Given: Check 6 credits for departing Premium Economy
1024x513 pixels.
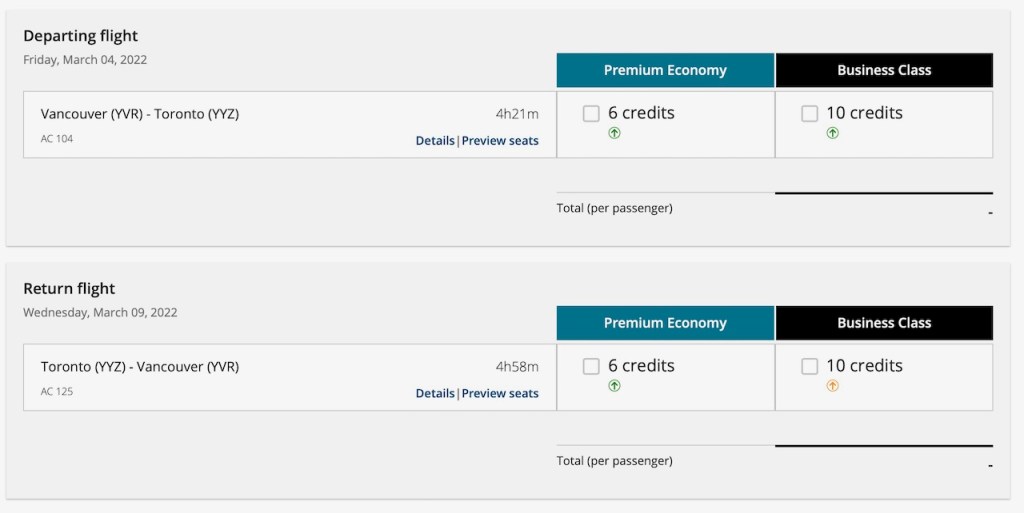Looking at the screenshot, I should [x=591, y=114].
